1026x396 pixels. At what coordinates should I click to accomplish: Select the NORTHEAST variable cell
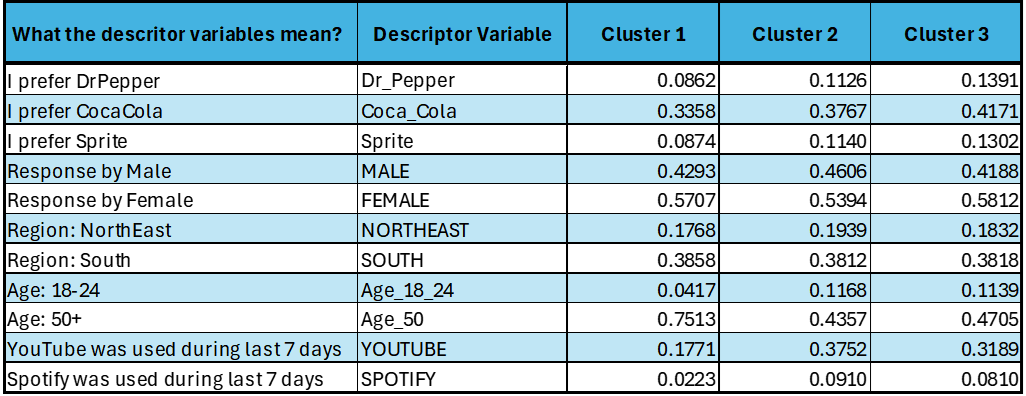(x=462, y=230)
